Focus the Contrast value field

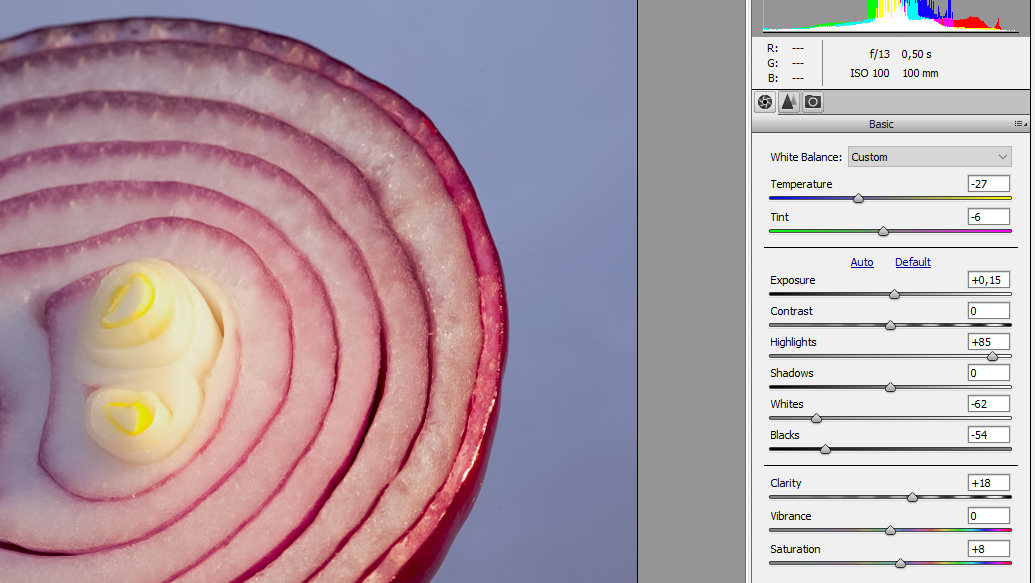click(989, 311)
